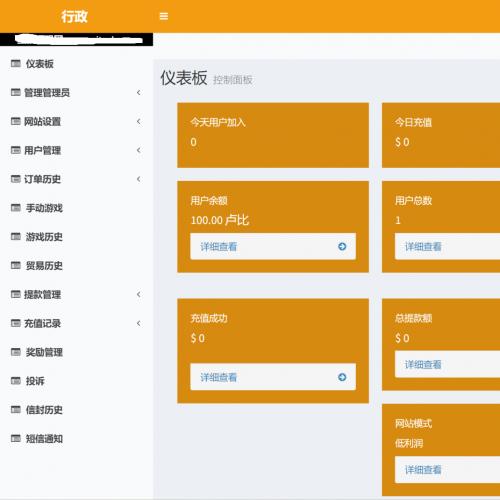Viewport: 500px width, 500px height.
Task: Open the 信封历史 menu item
Action: [x=76, y=410]
